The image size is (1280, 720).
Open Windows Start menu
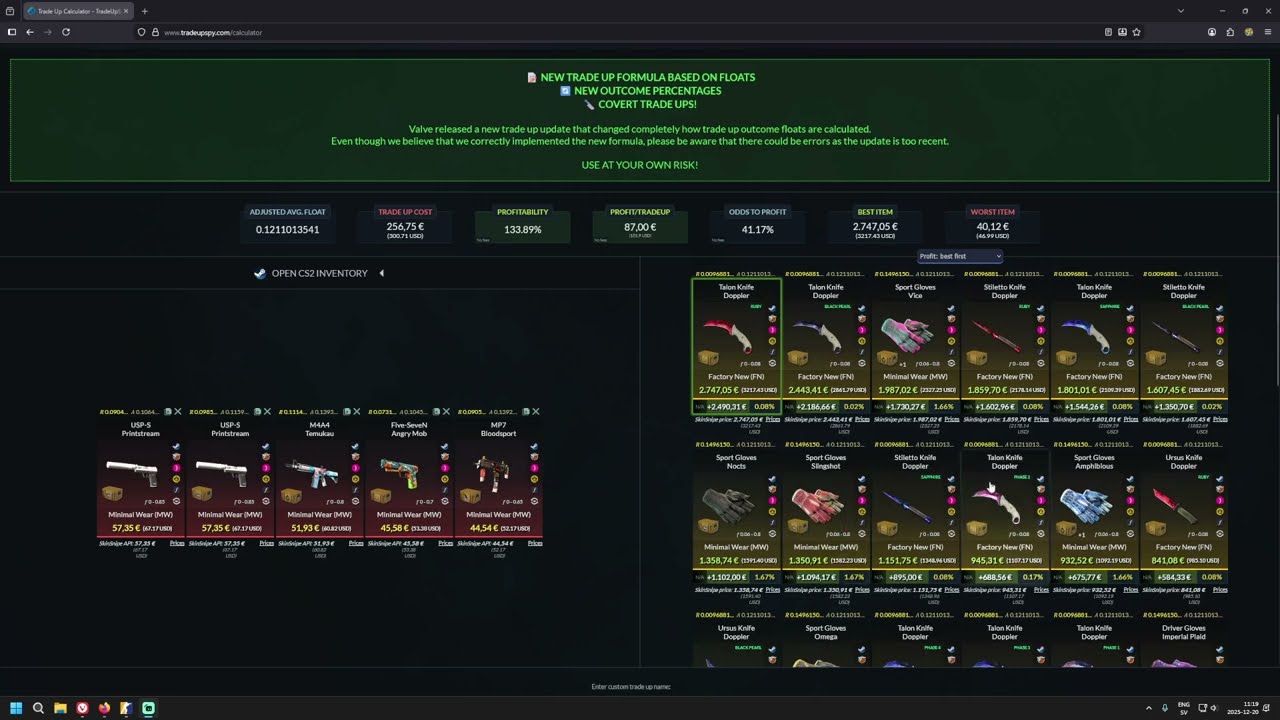point(16,708)
